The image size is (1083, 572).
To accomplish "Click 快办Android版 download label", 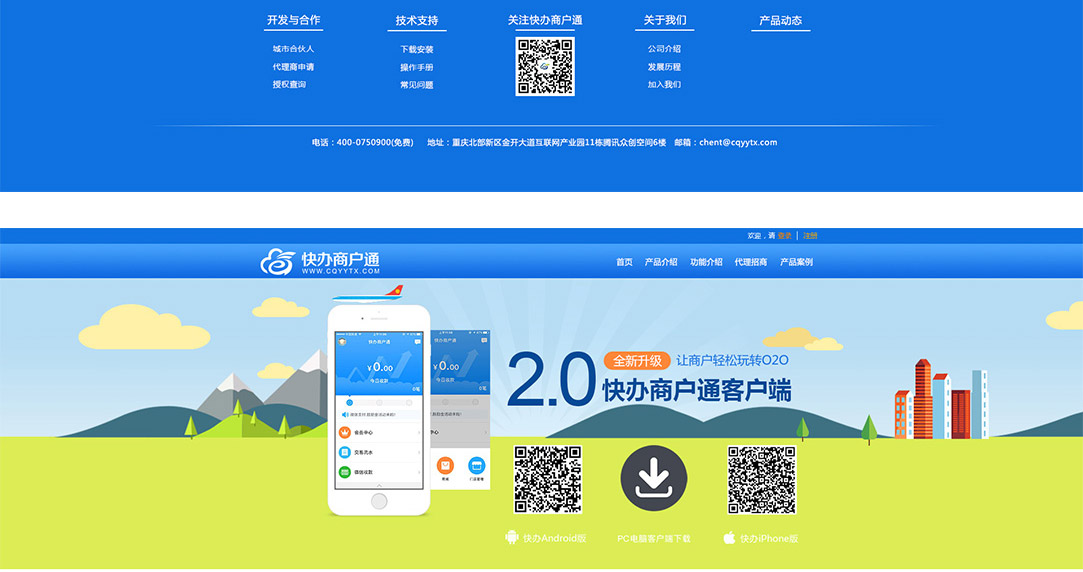I will [555, 538].
